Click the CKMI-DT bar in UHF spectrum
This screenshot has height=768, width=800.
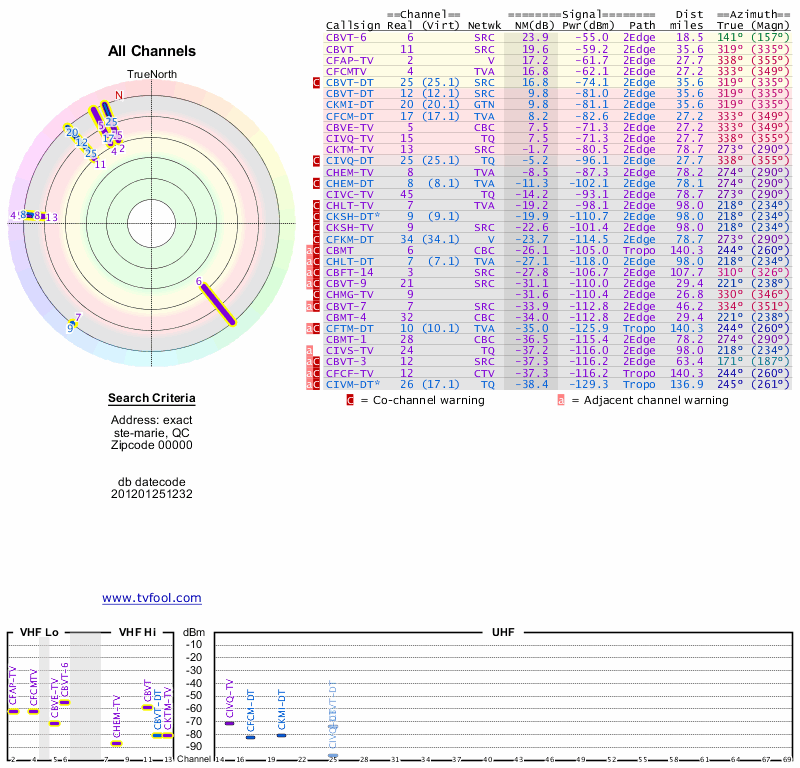(x=281, y=735)
